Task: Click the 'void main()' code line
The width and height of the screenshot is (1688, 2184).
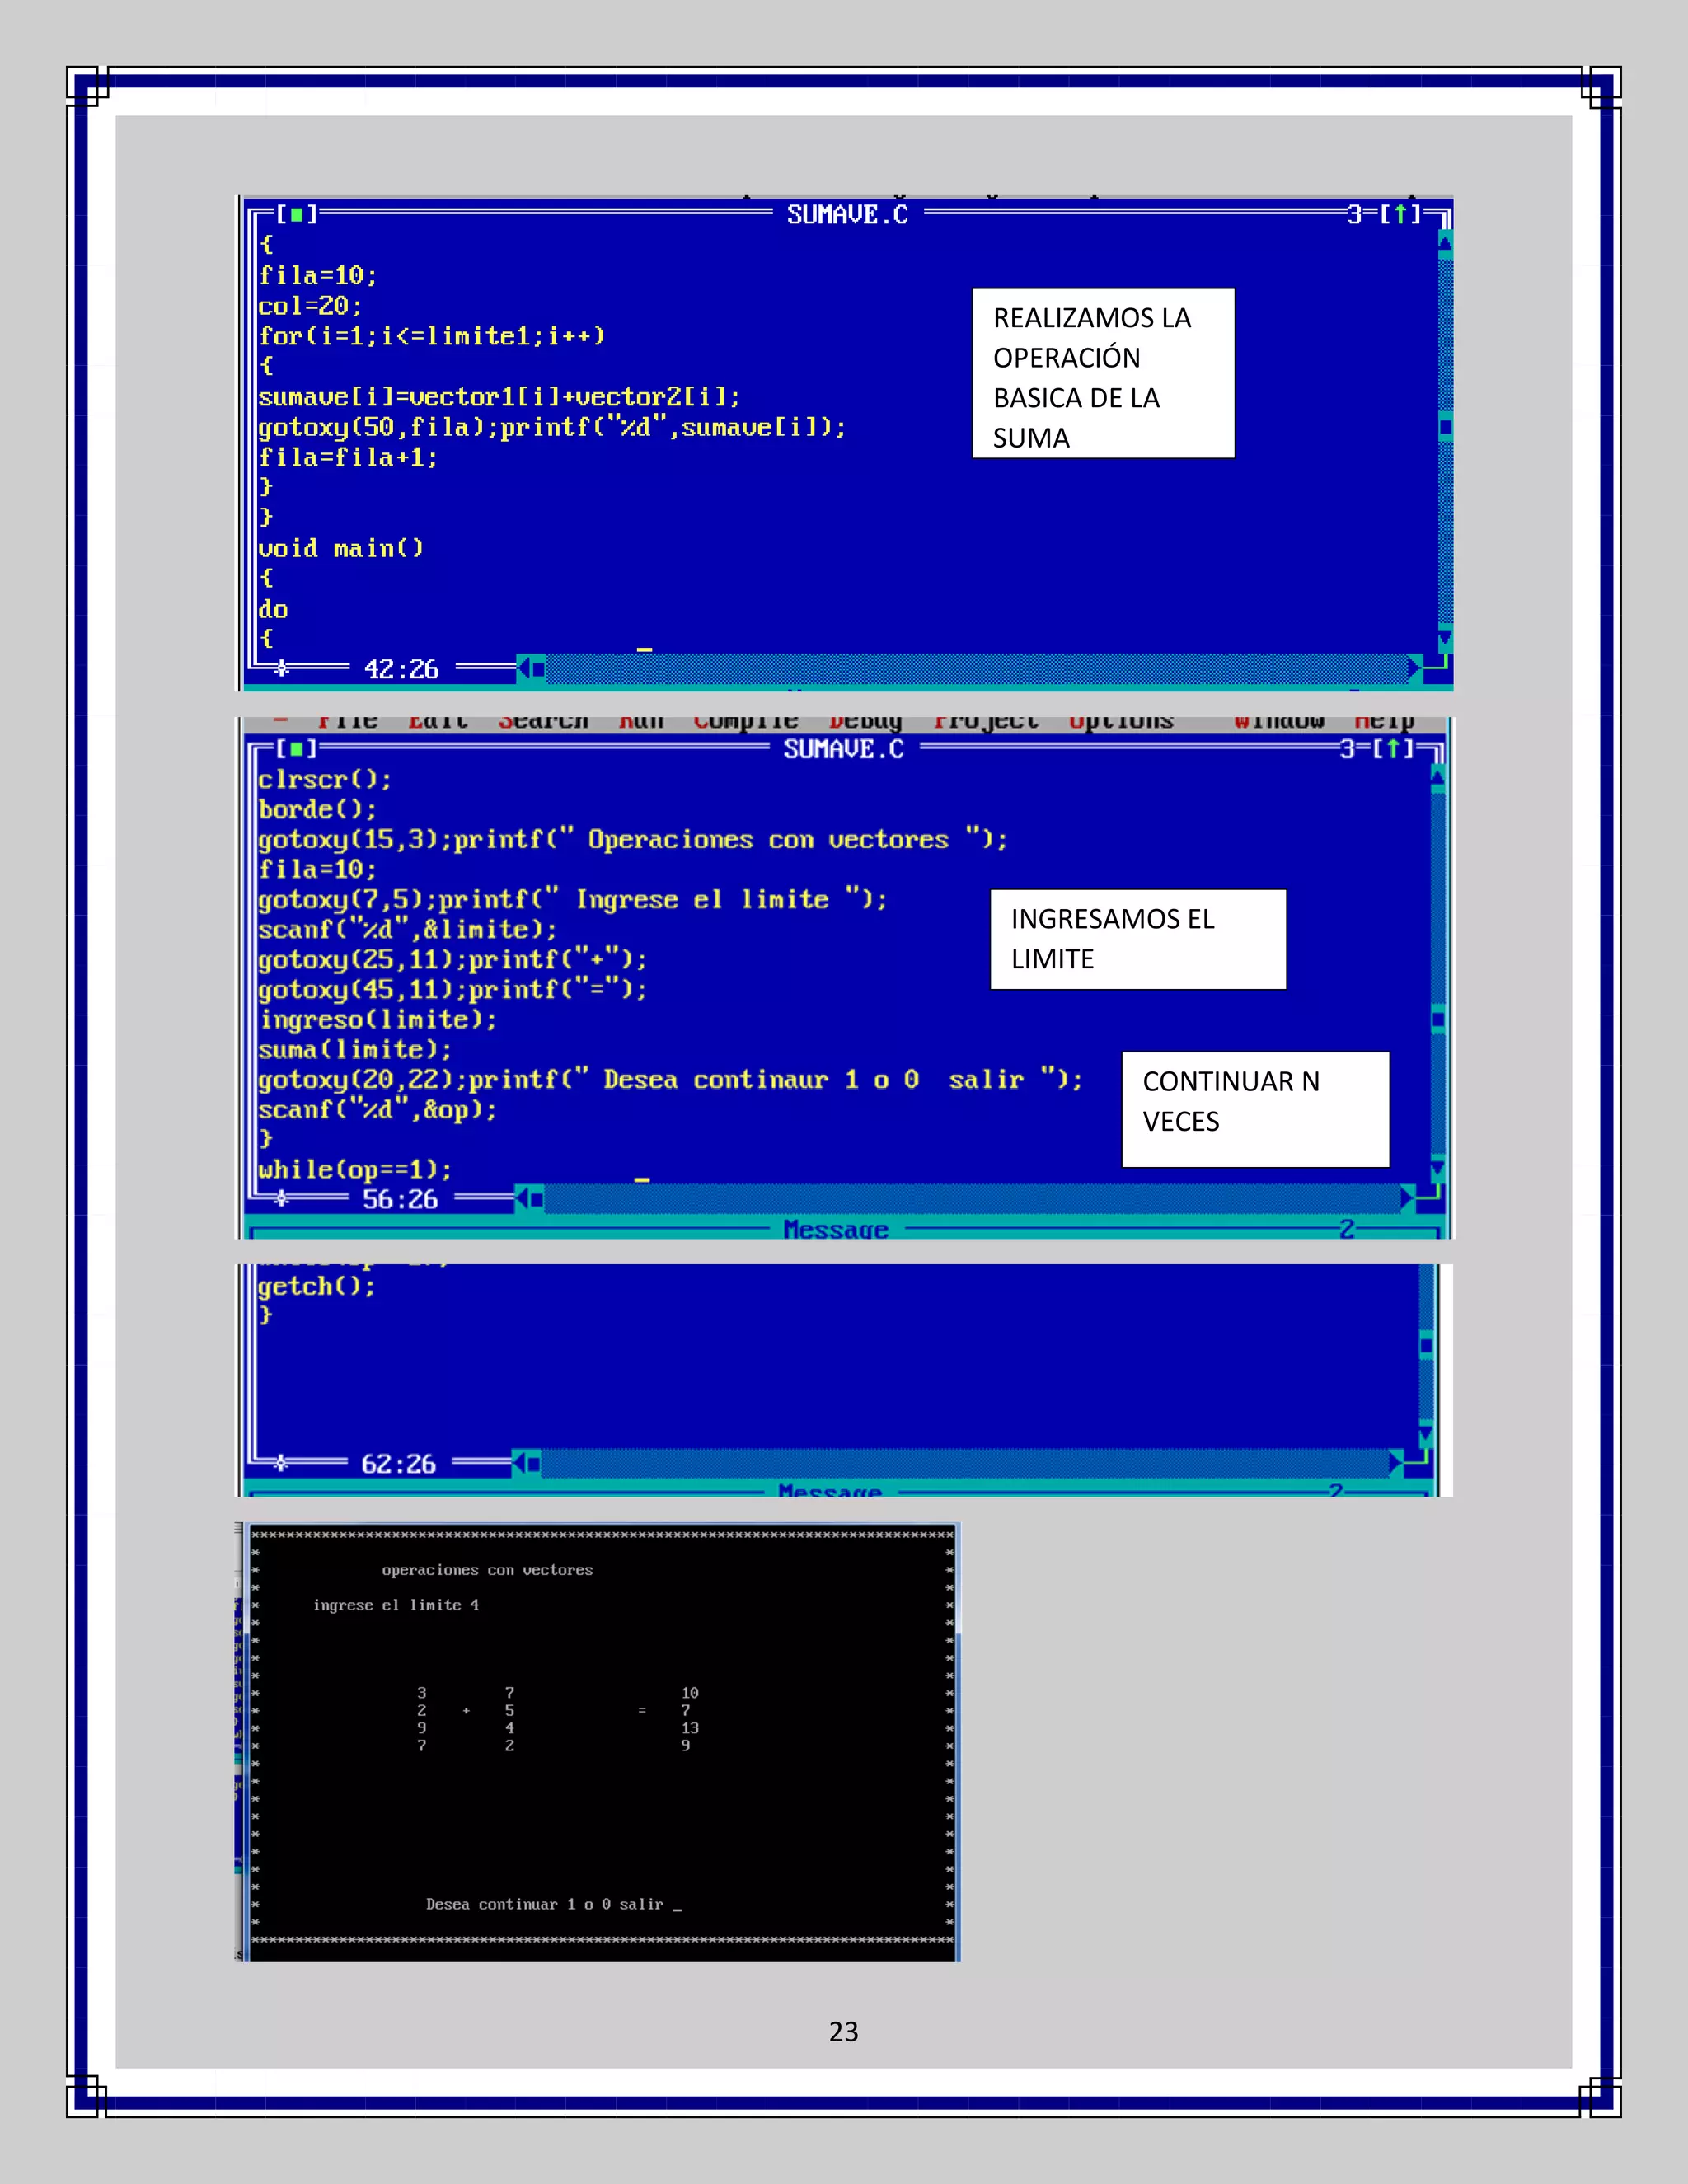Action: coord(341,548)
